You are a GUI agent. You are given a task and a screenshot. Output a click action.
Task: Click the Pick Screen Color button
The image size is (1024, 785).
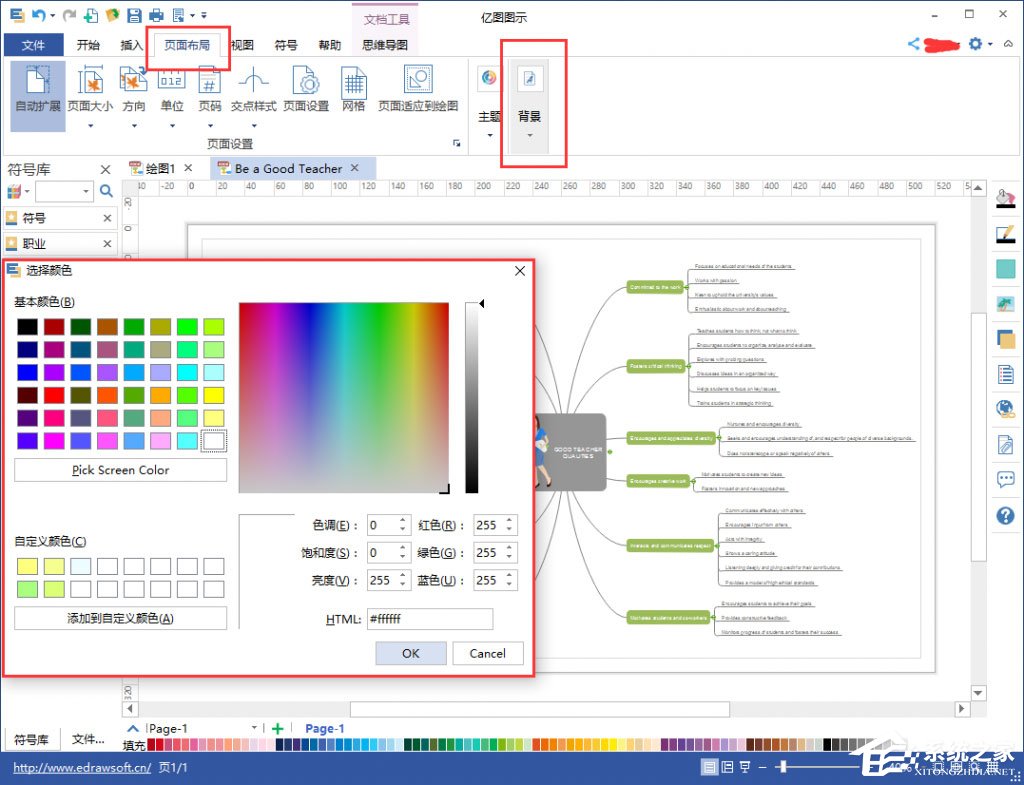coord(120,470)
